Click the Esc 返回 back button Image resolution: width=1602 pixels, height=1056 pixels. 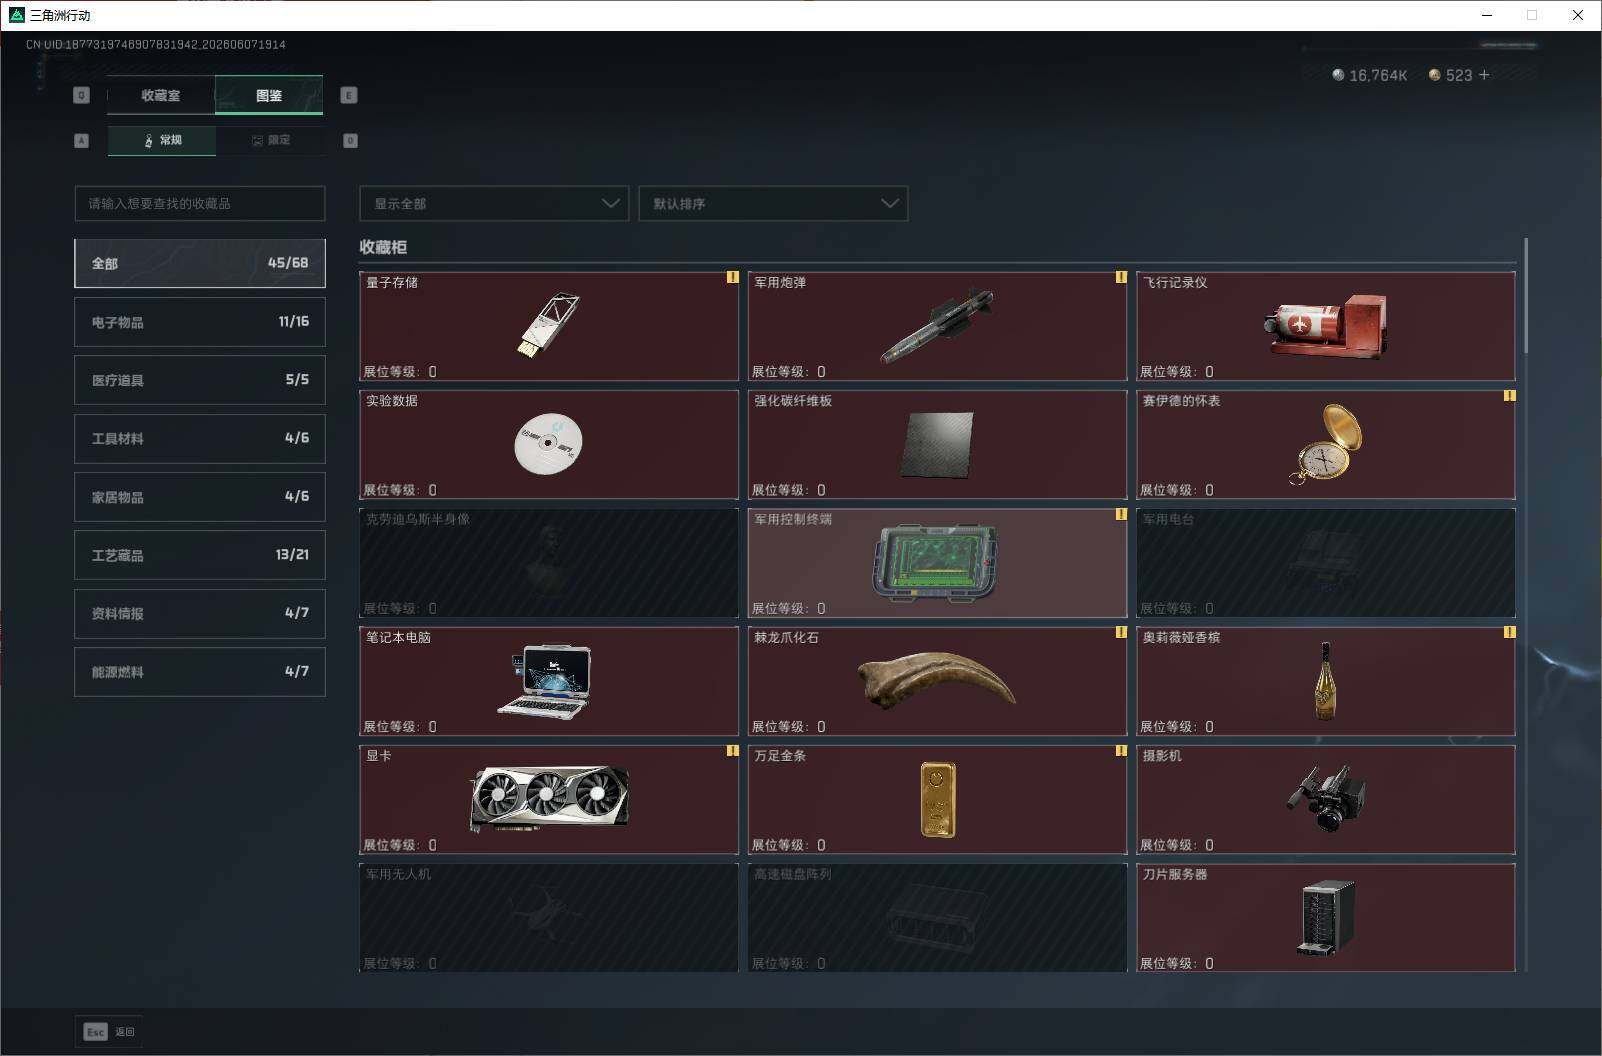109,1031
